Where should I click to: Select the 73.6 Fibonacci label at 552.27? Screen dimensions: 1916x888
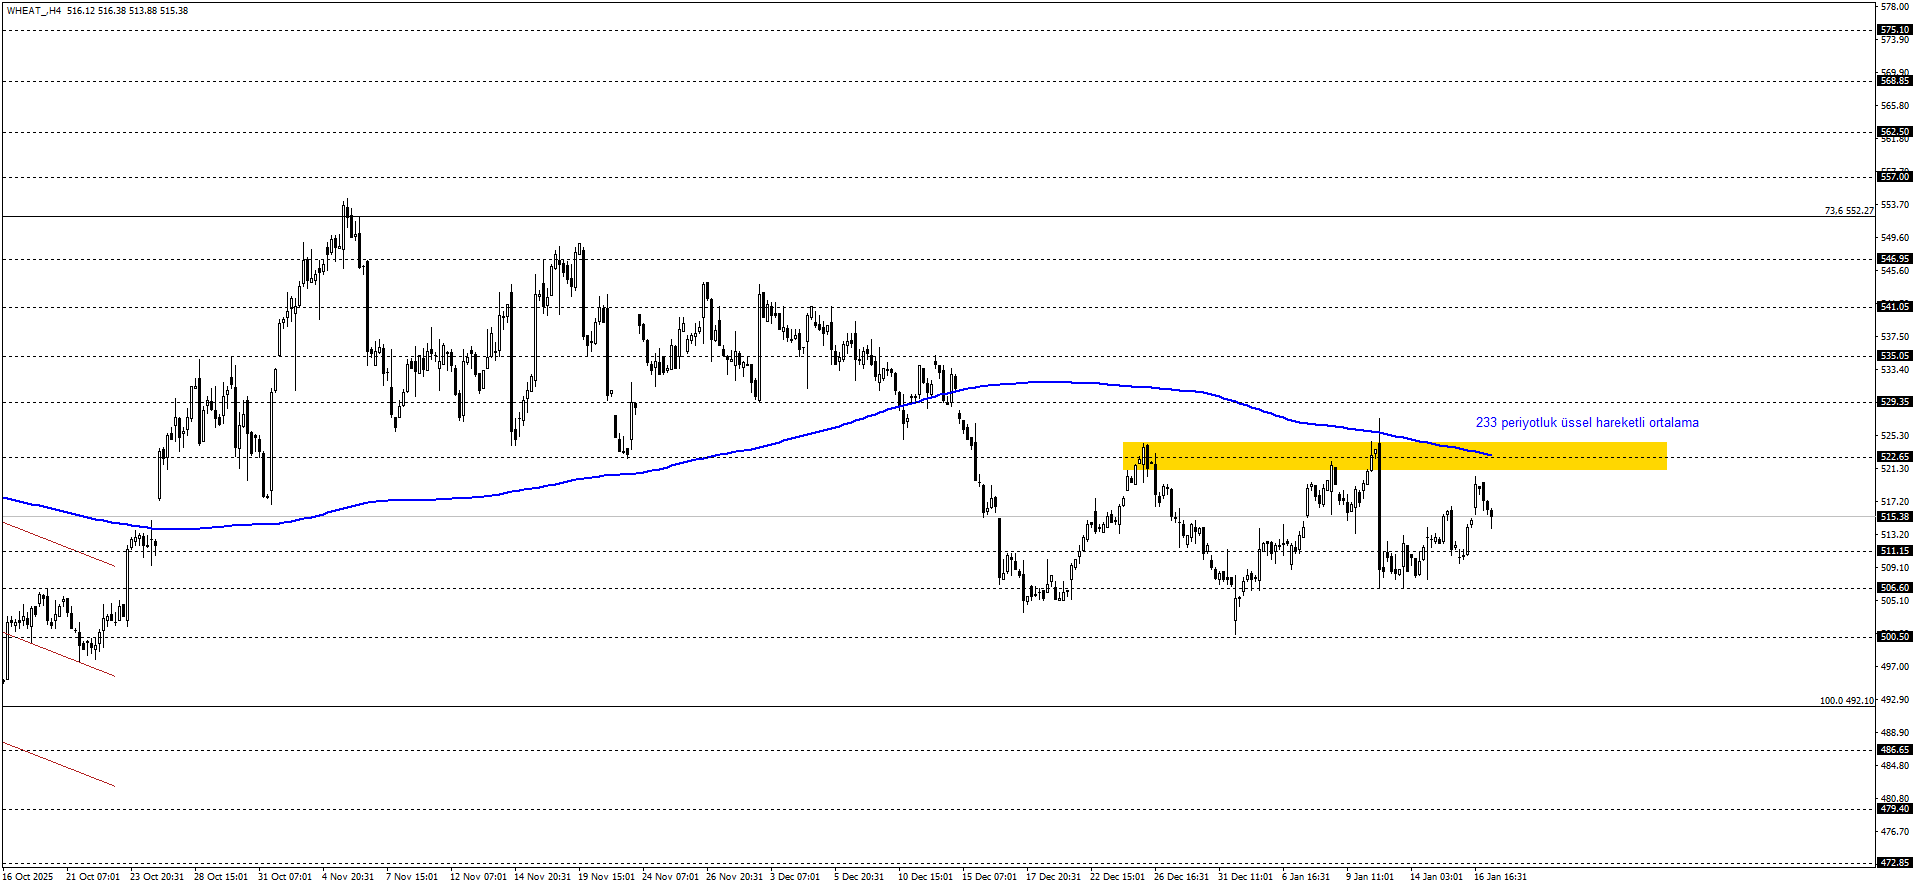tap(1848, 211)
